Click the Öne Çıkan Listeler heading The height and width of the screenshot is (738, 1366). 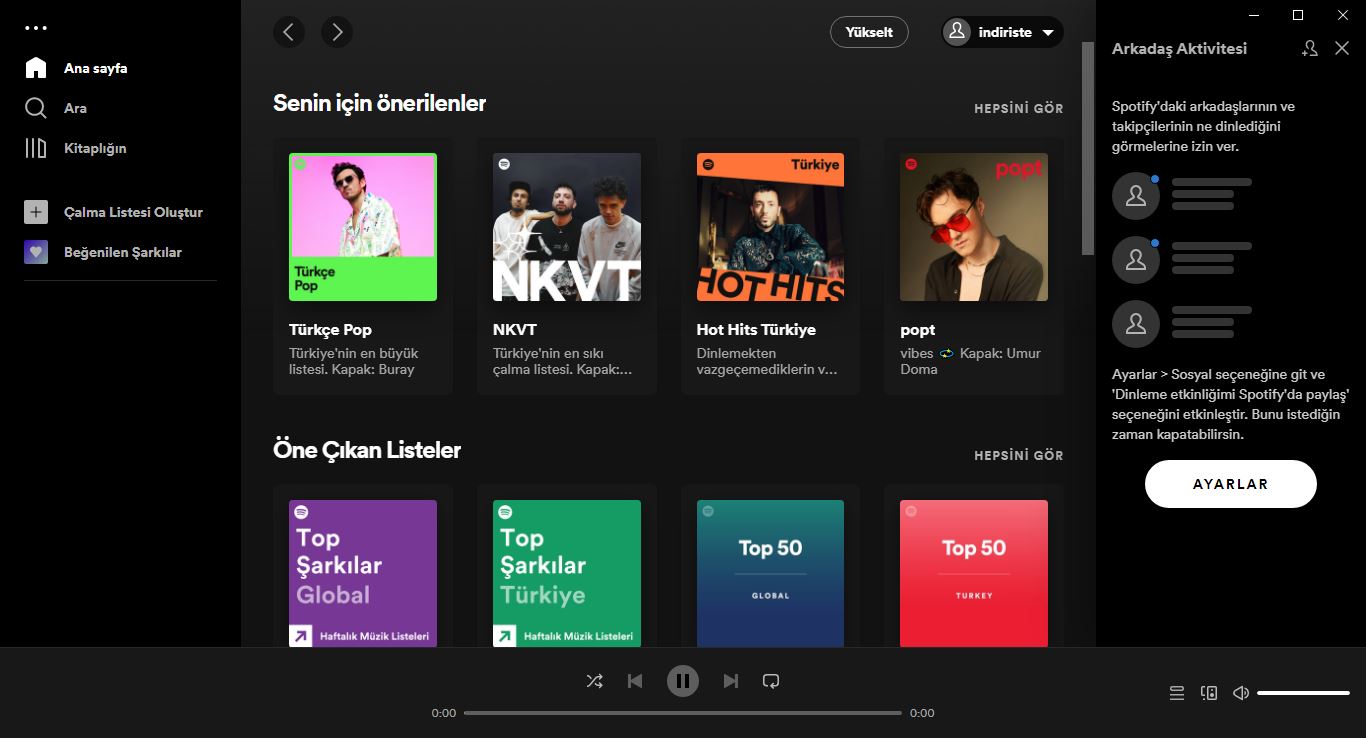click(x=367, y=450)
